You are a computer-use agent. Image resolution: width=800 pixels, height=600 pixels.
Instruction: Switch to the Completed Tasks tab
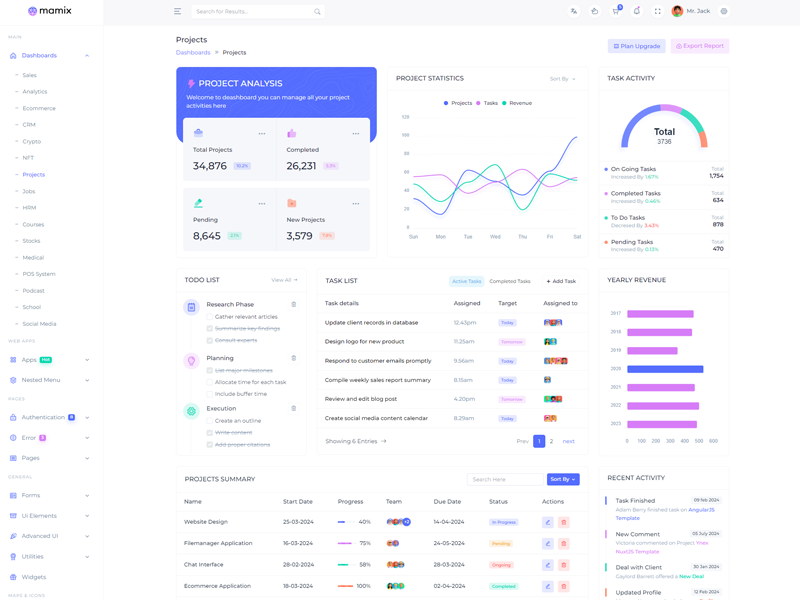[510, 282]
